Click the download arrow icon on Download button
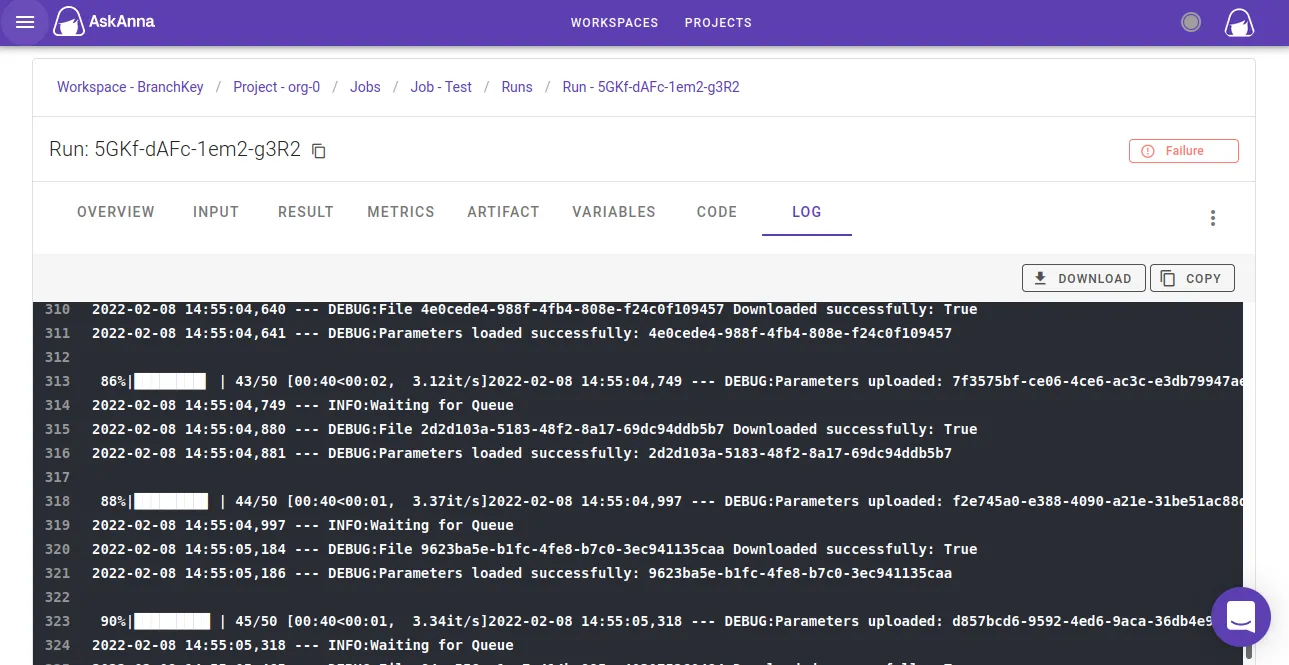The width and height of the screenshot is (1289, 665). pos(1042,278)
